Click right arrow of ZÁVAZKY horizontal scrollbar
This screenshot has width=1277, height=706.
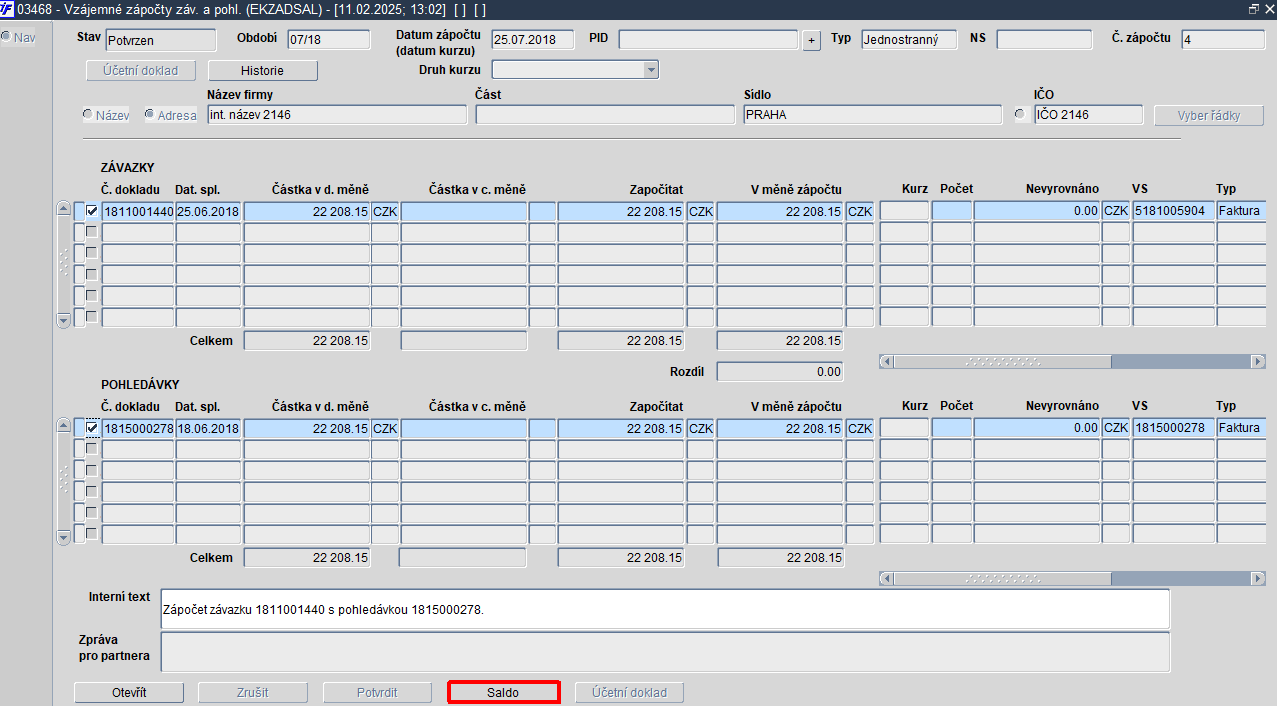pos(1258,361)
